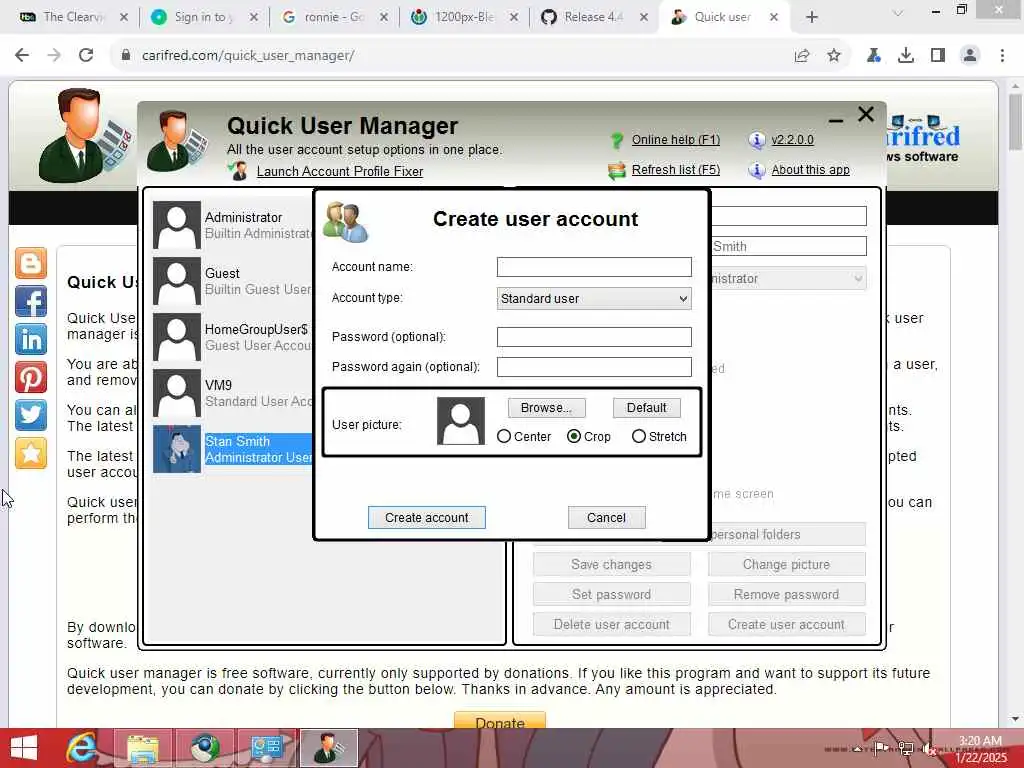Open the About this app link
This screenshot has height=768, width=1024.
point(810,170)
